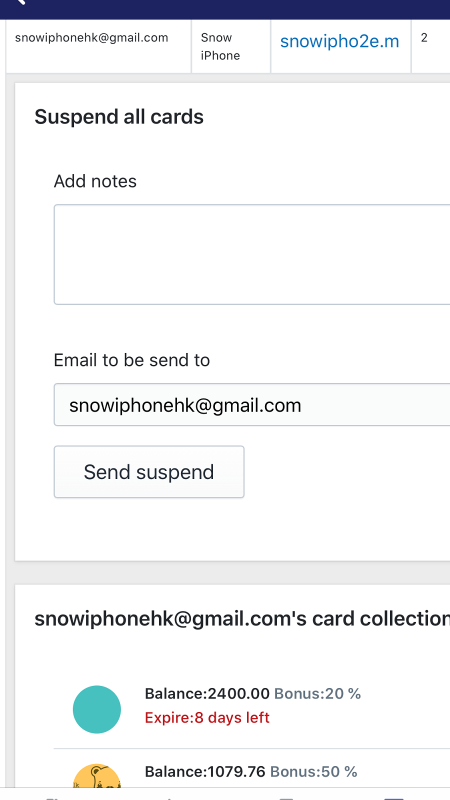Focus the recipient email input field

(x=252, y=405)
